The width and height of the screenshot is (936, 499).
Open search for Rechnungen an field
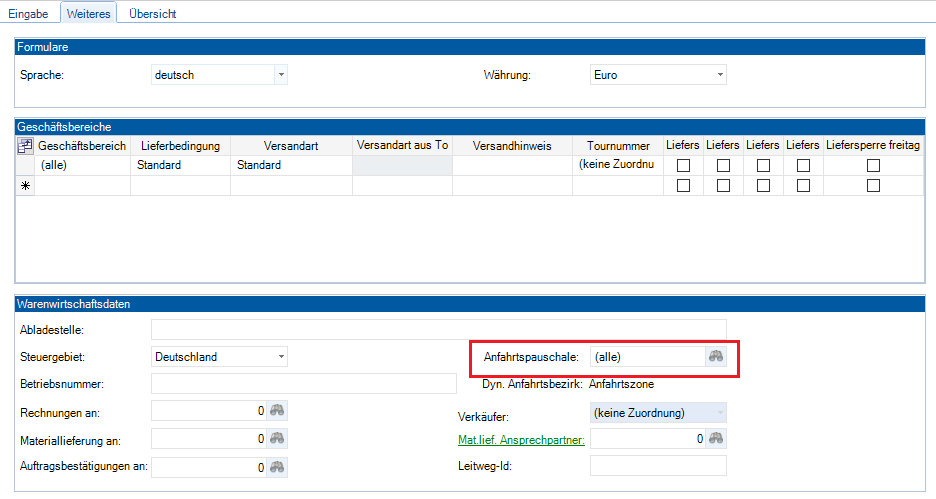click(277, 410)
